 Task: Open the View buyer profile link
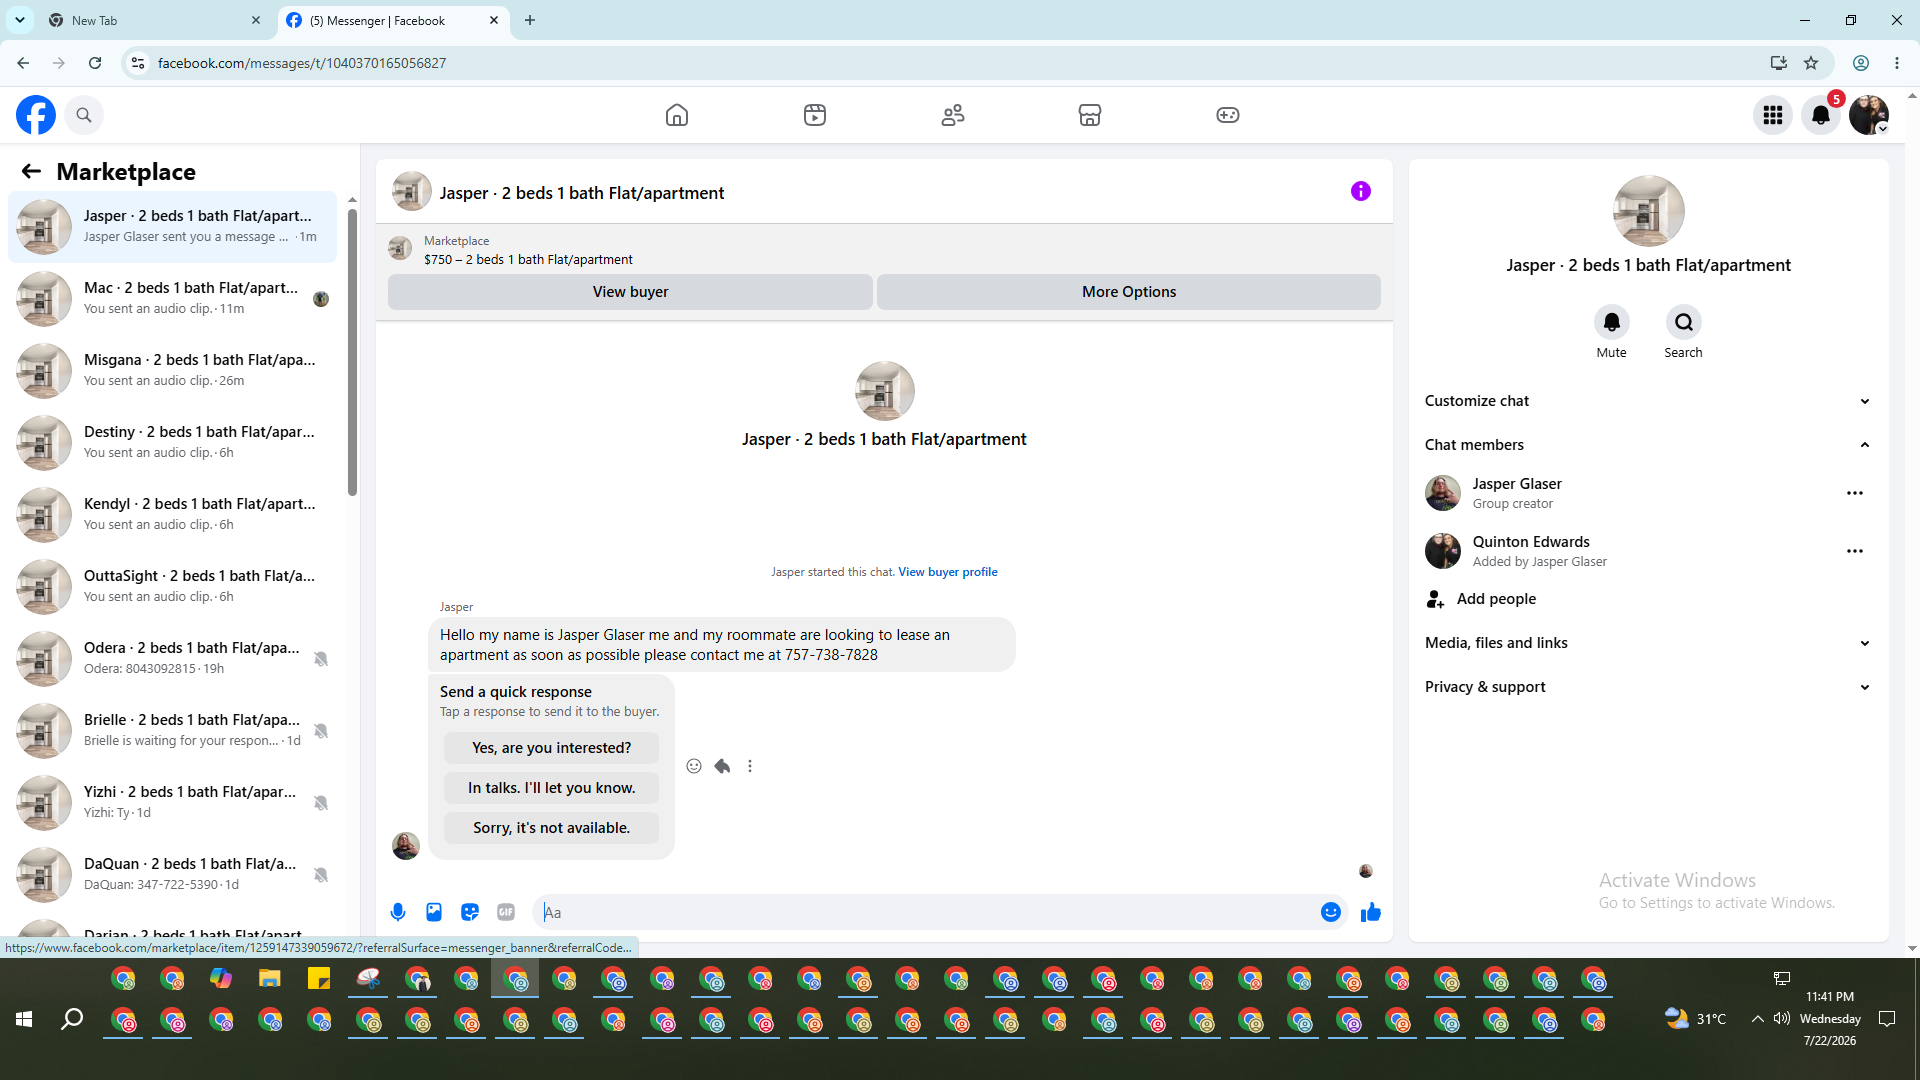(948, 572)
